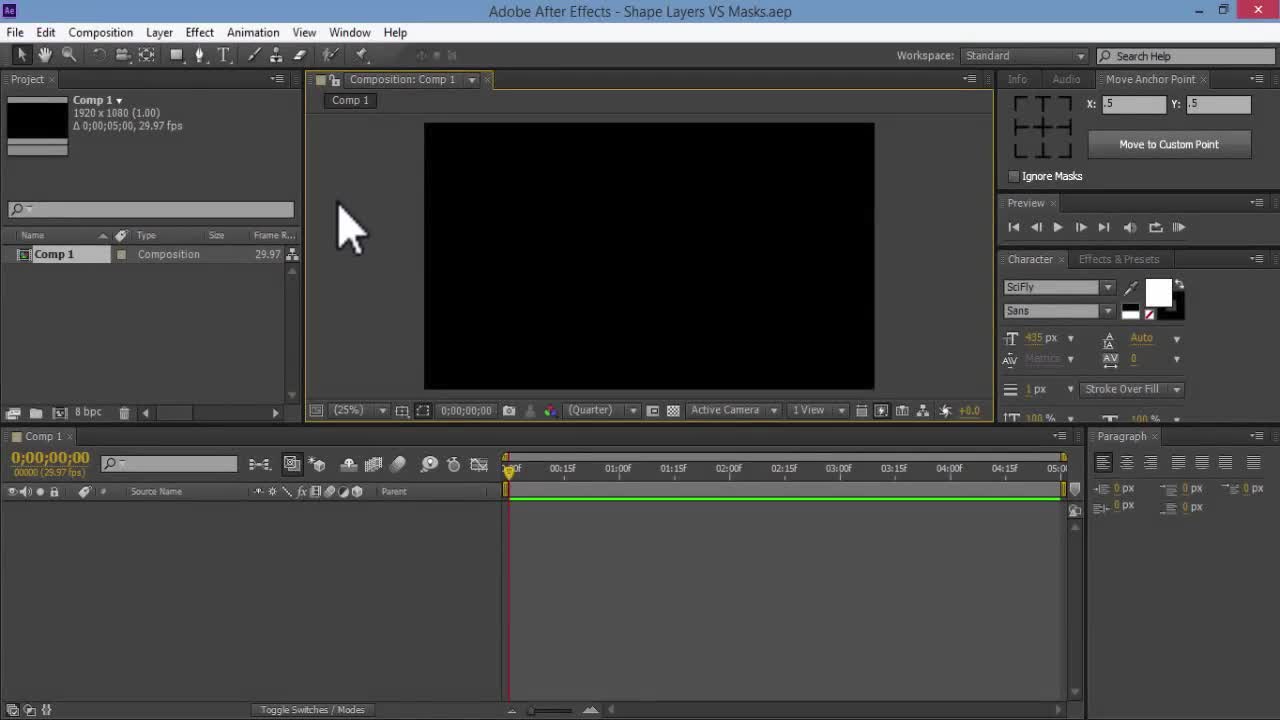1280x720 pixels.
Task: Click the eyedropper in Character panel
Action: pos(1131,288)
